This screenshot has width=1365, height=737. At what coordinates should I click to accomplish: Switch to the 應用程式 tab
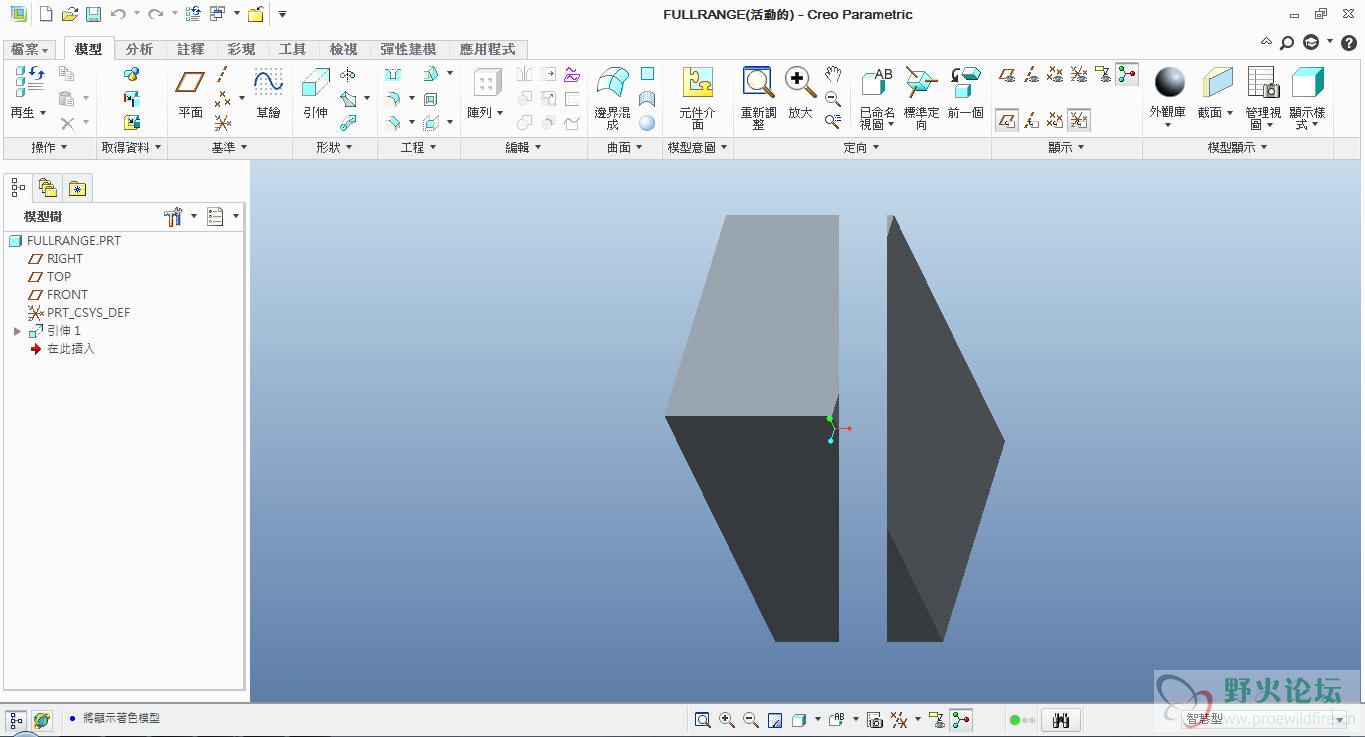coord(487,49)
